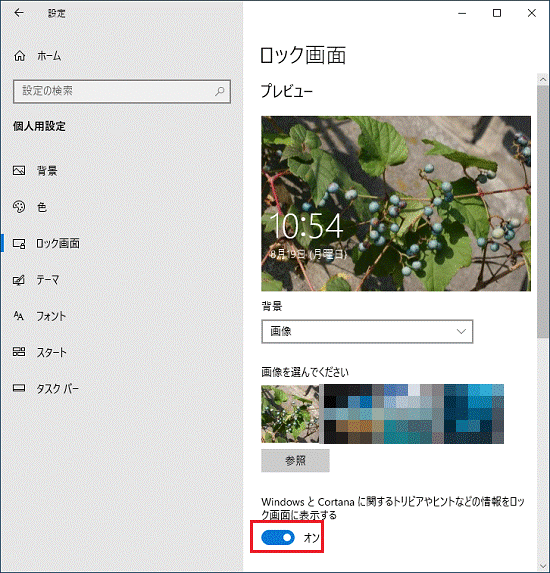Open スタート settings
The image size is (550, 573).
point(52,352)
